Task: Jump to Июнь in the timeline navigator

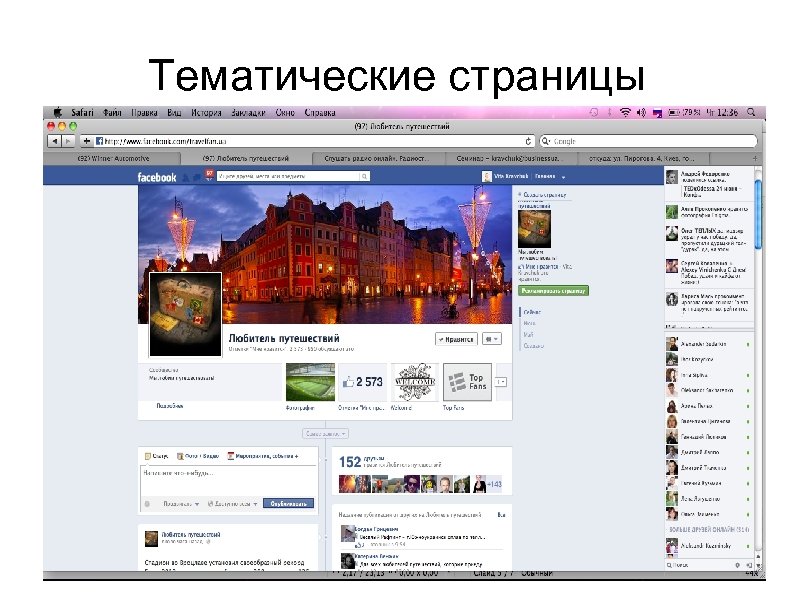Action: click(x=529, y=323)
